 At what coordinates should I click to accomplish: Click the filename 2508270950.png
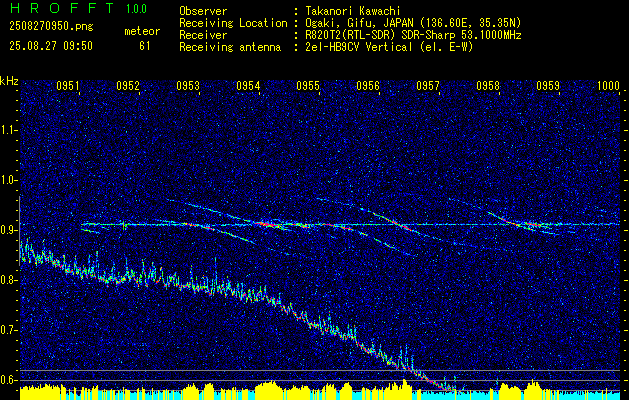51,26
